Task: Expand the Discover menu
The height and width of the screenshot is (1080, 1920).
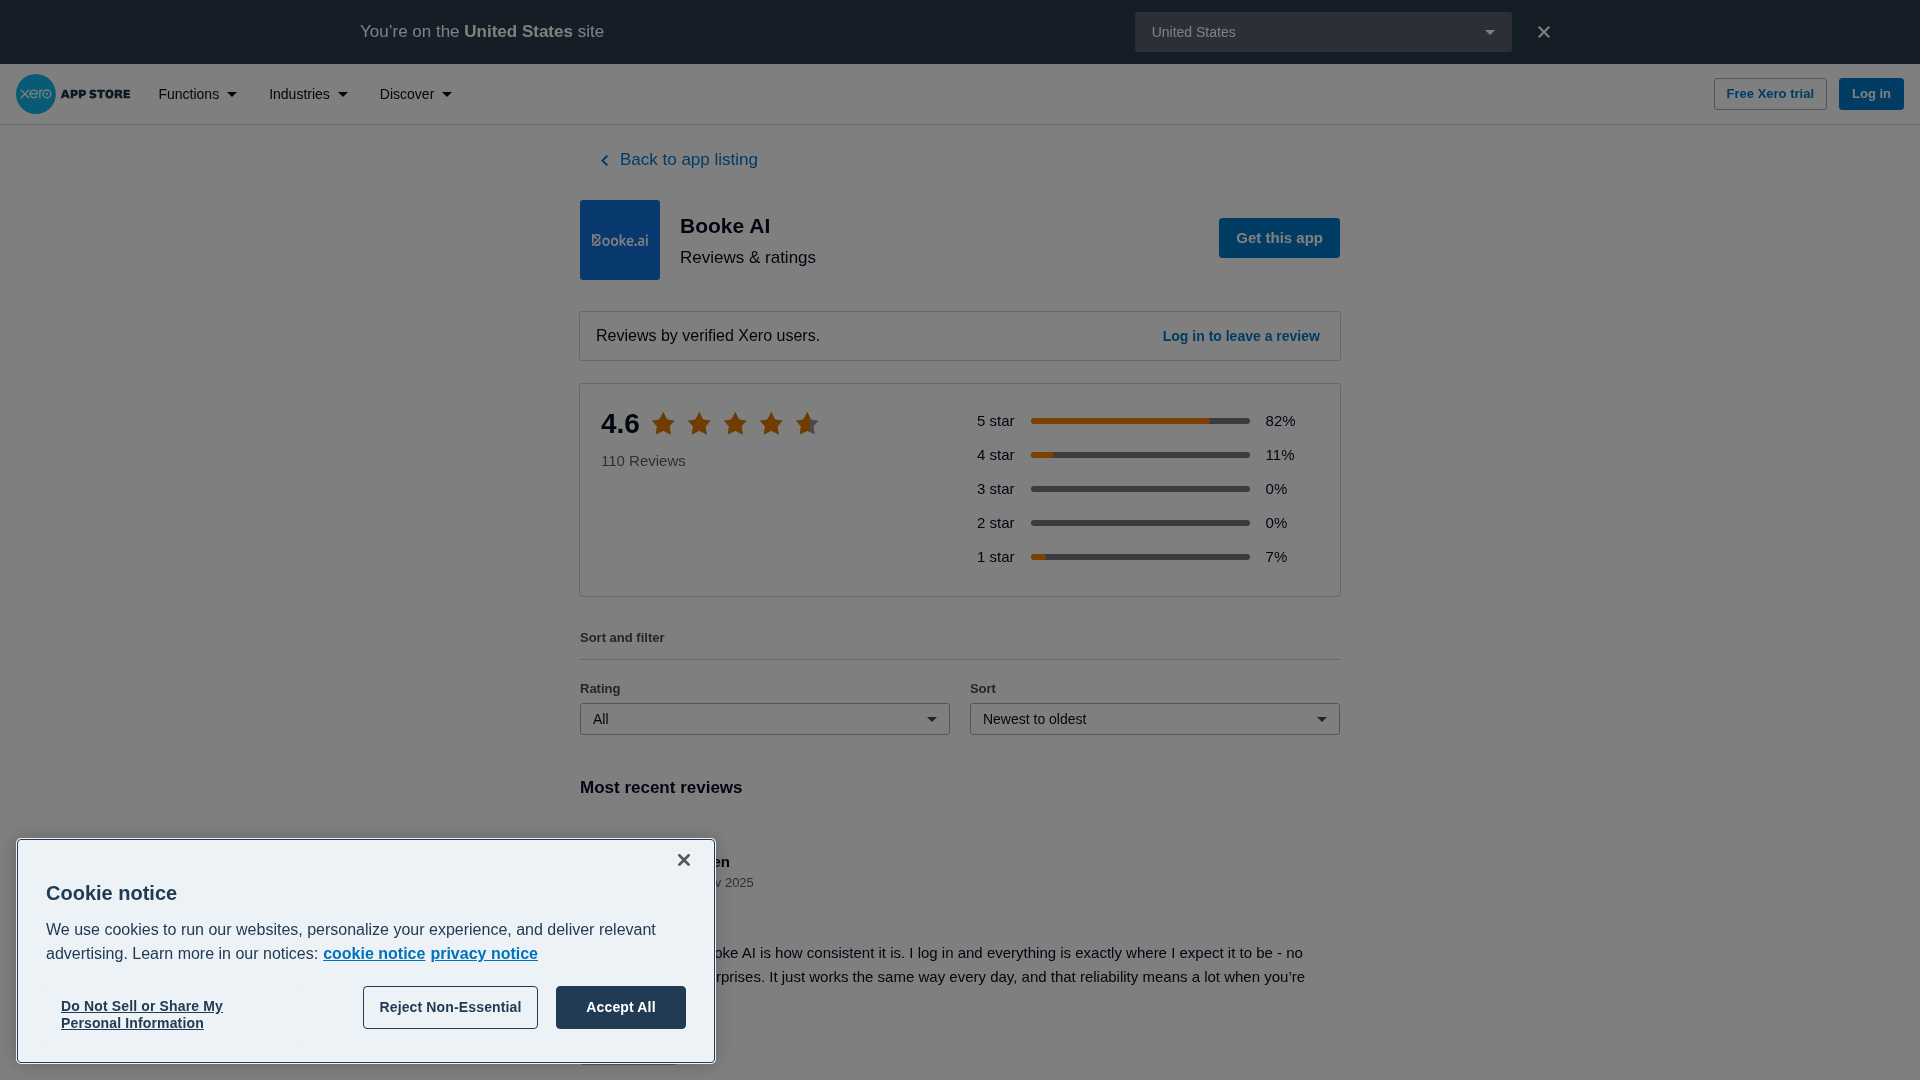Action: tap(416, 94)
